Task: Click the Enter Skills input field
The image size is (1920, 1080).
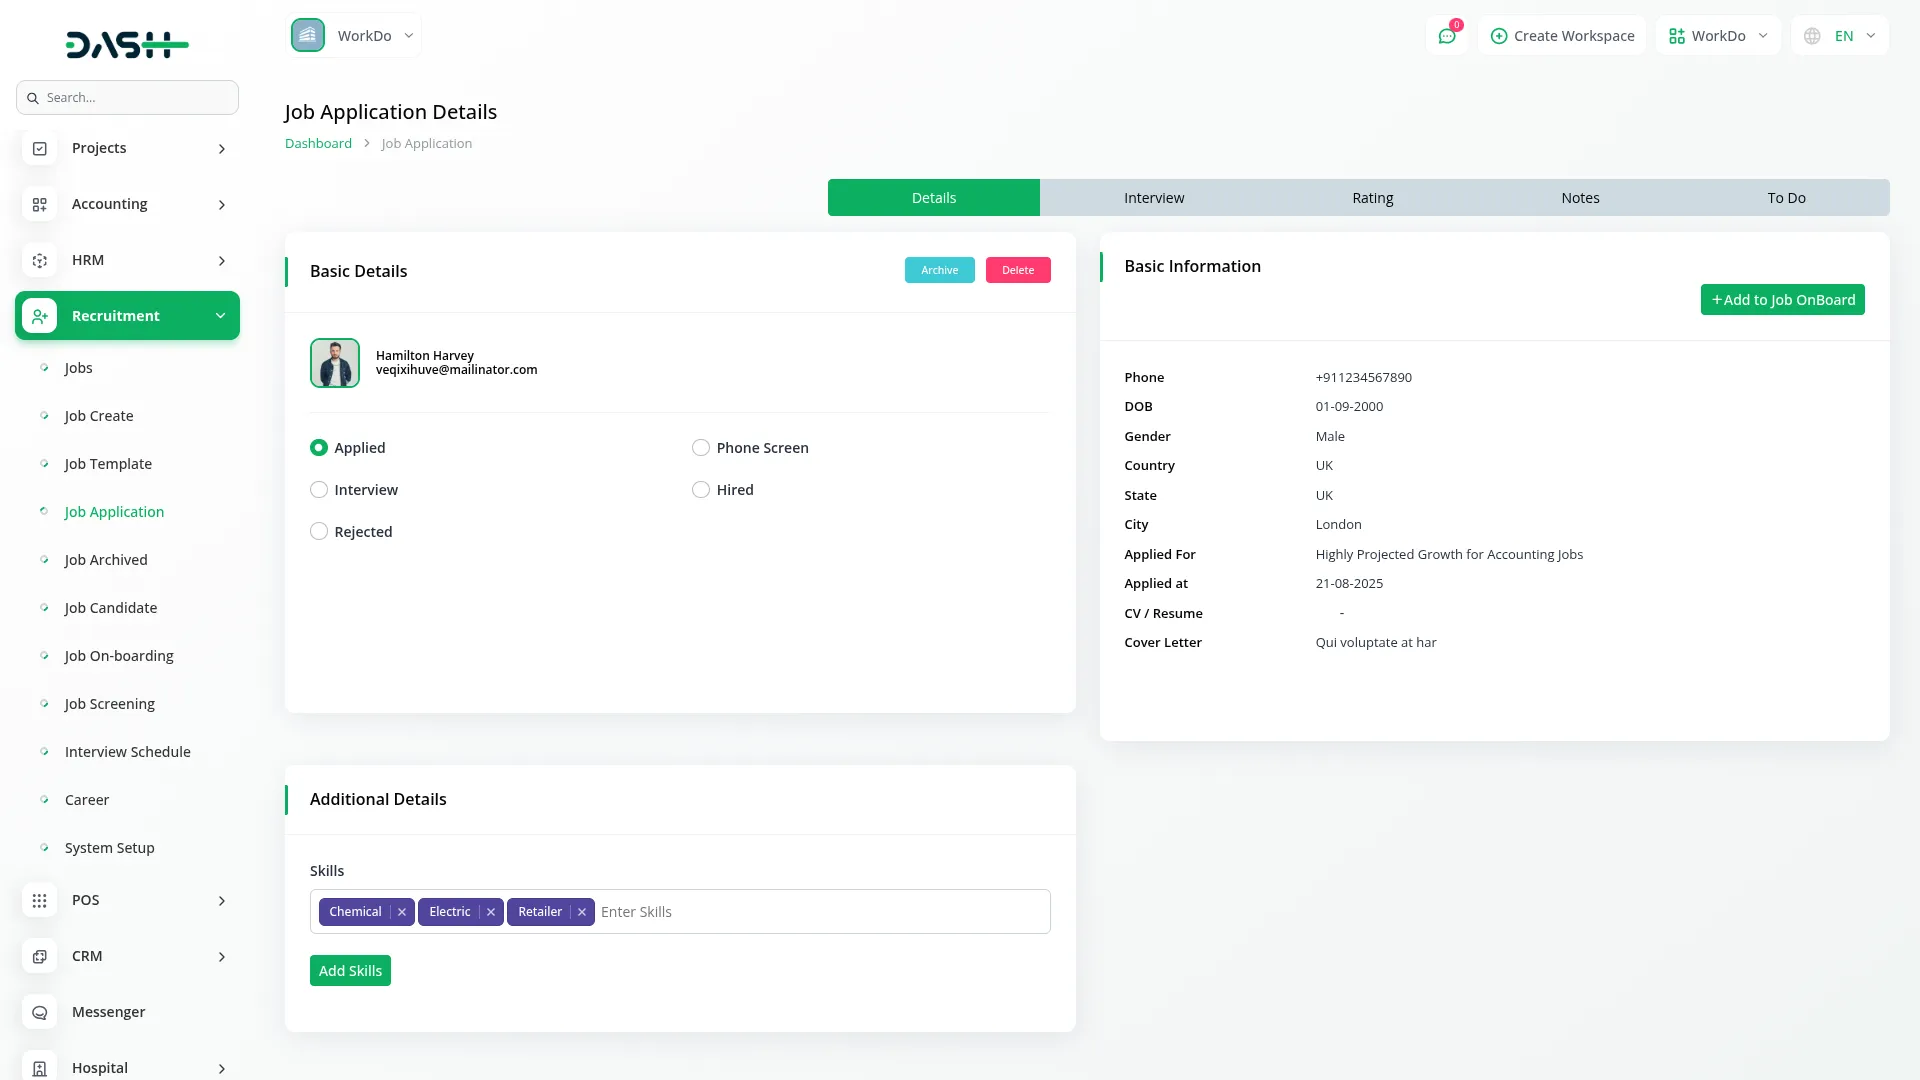Action: pos(820,912)
